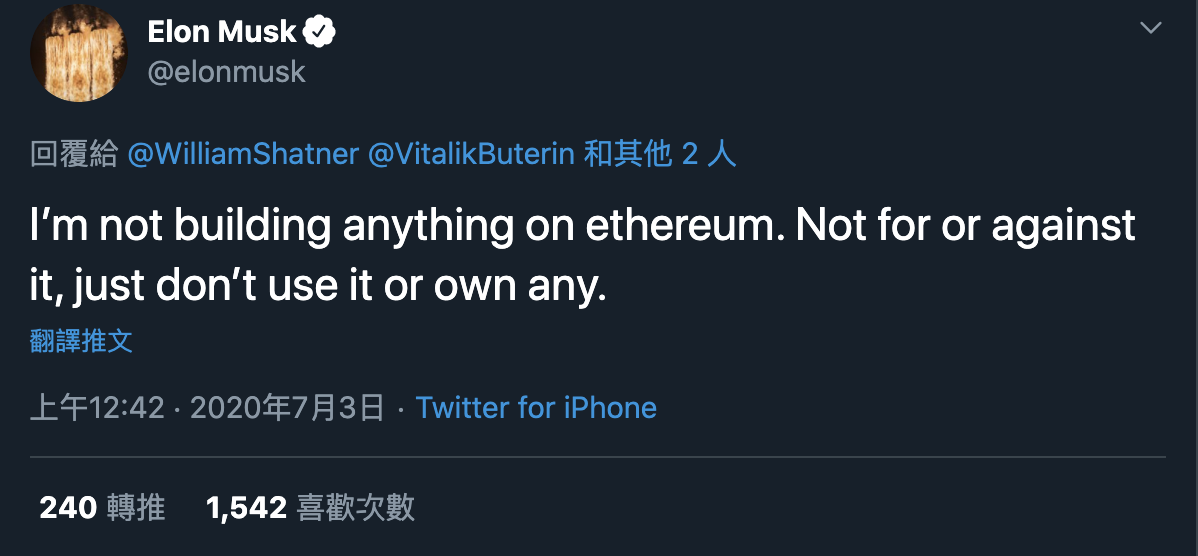Image resolution: width=1198 pixels, height=556 pixels.
Task: Open the tweet options chevron menu
Action: pos(1152,29)
